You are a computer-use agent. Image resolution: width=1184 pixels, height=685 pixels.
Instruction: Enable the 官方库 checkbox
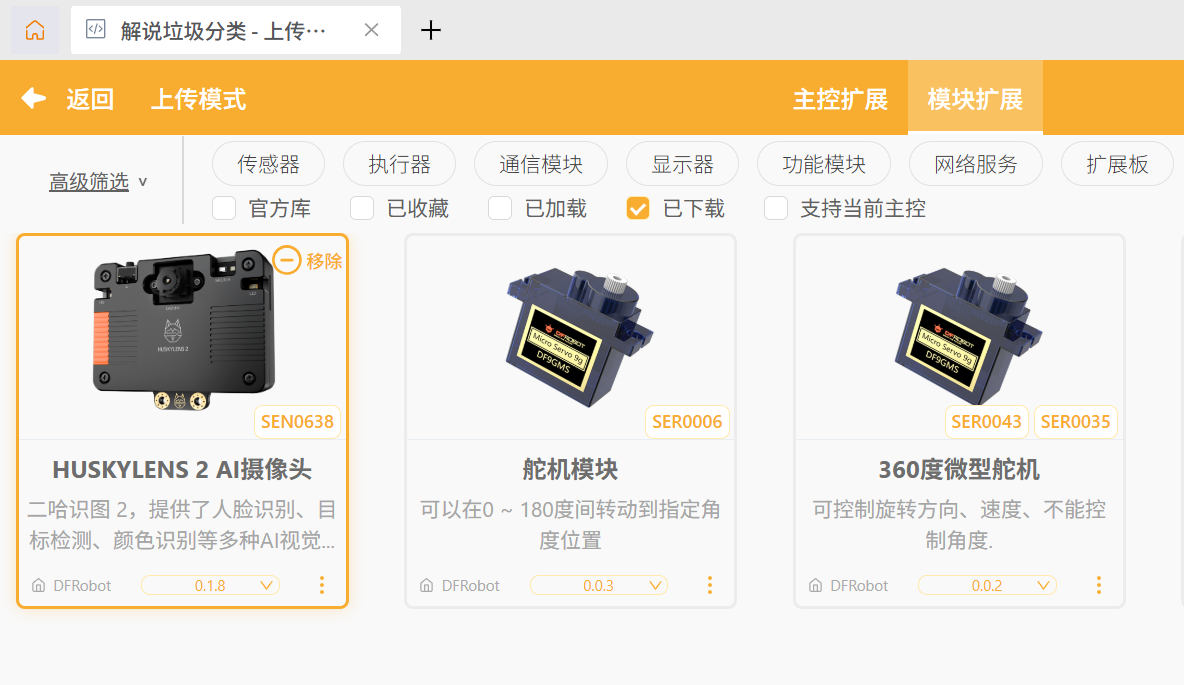[224, 208]
